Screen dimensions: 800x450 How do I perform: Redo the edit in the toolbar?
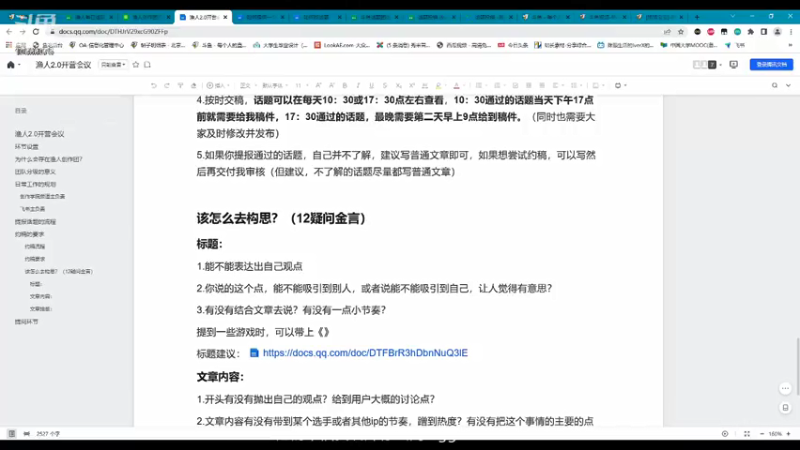pyautogui.click(x=167, y=86)
